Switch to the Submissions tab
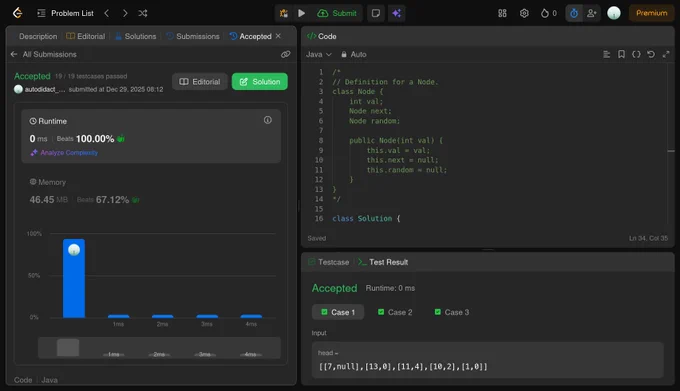 tap(193, 36)
